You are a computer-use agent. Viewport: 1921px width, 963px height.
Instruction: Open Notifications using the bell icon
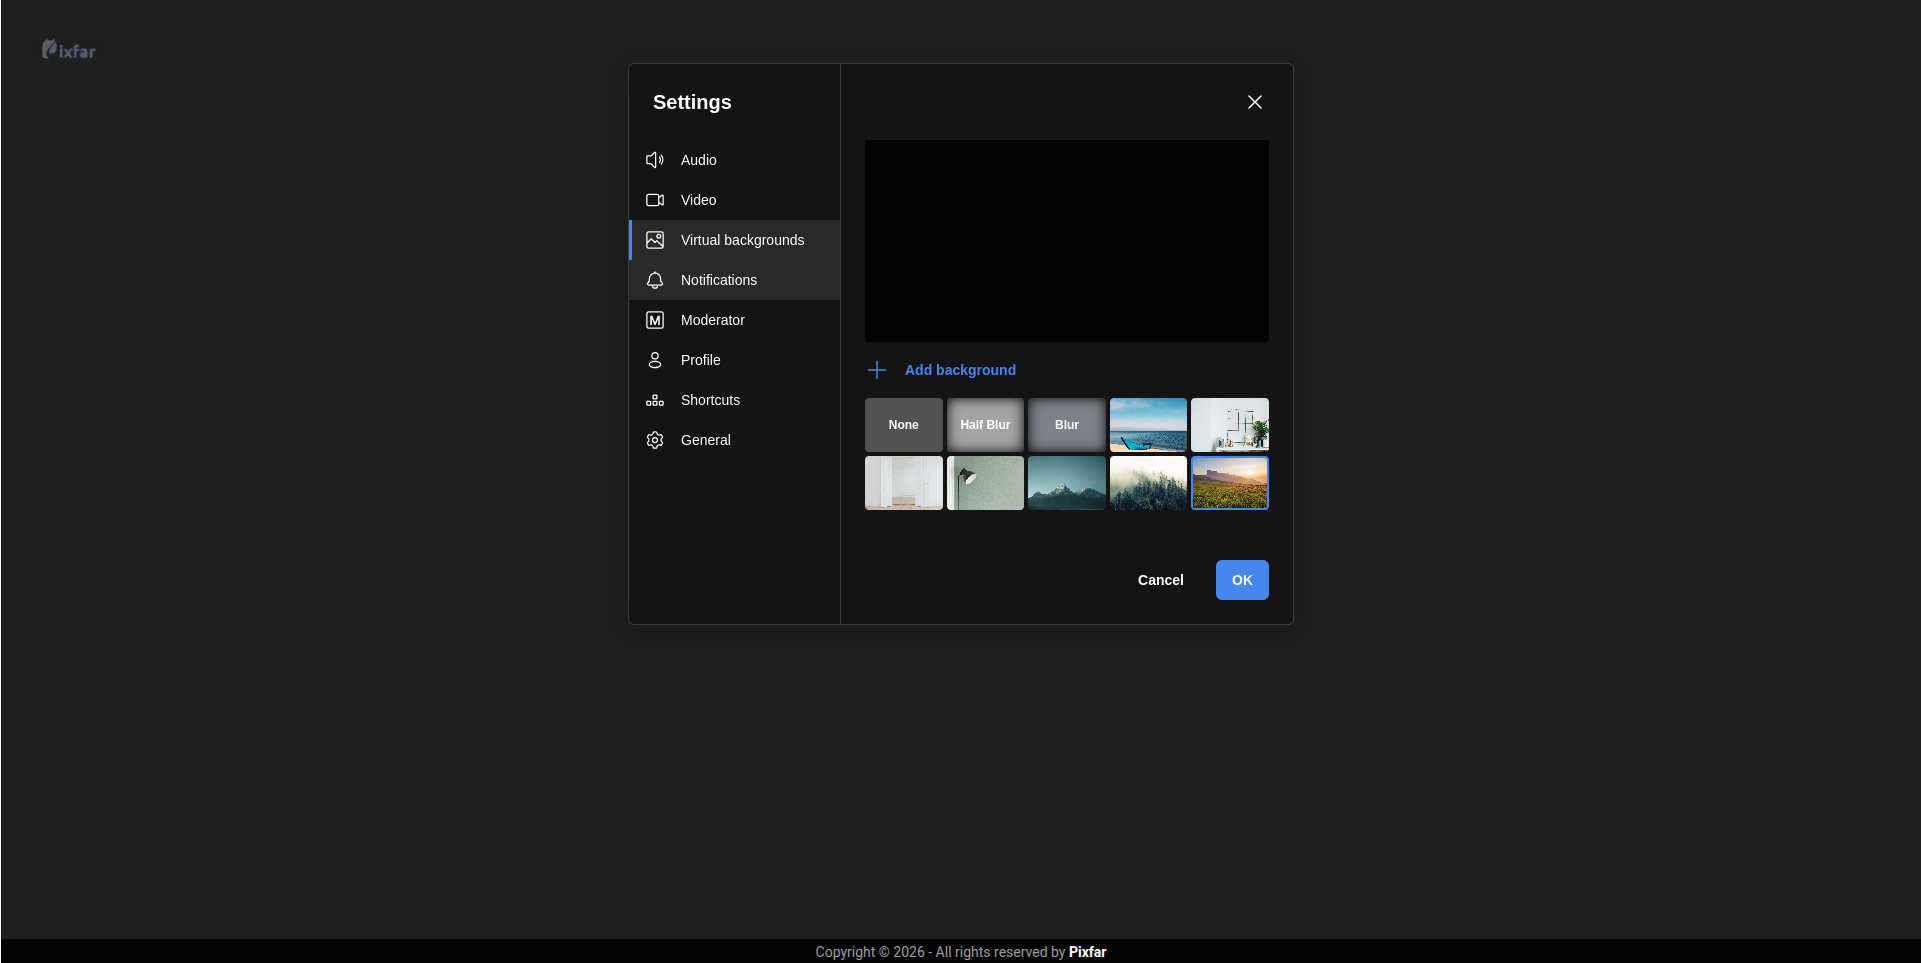(x=654, y=280)
